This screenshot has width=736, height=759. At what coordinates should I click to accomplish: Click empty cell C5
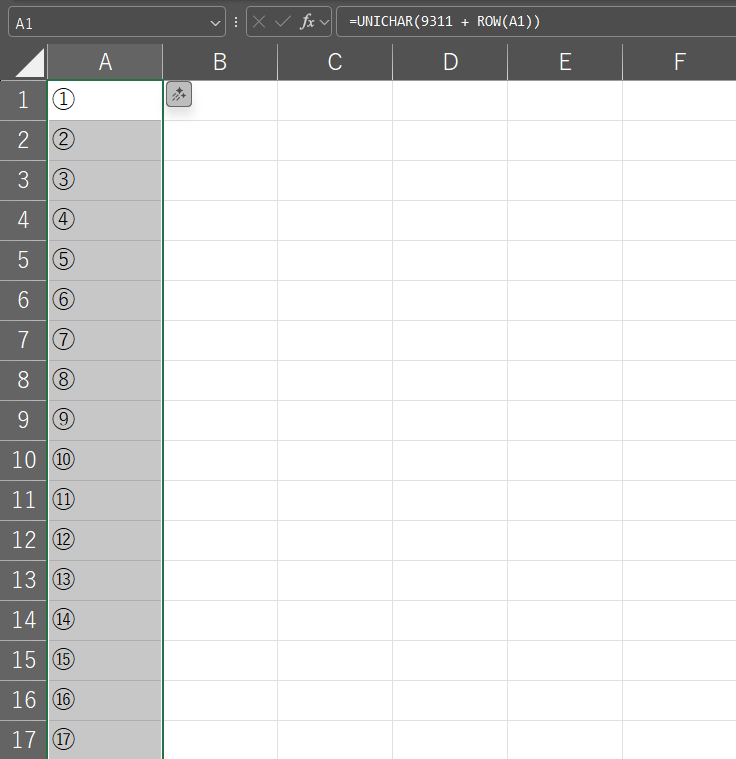click(x=335, y=260)
